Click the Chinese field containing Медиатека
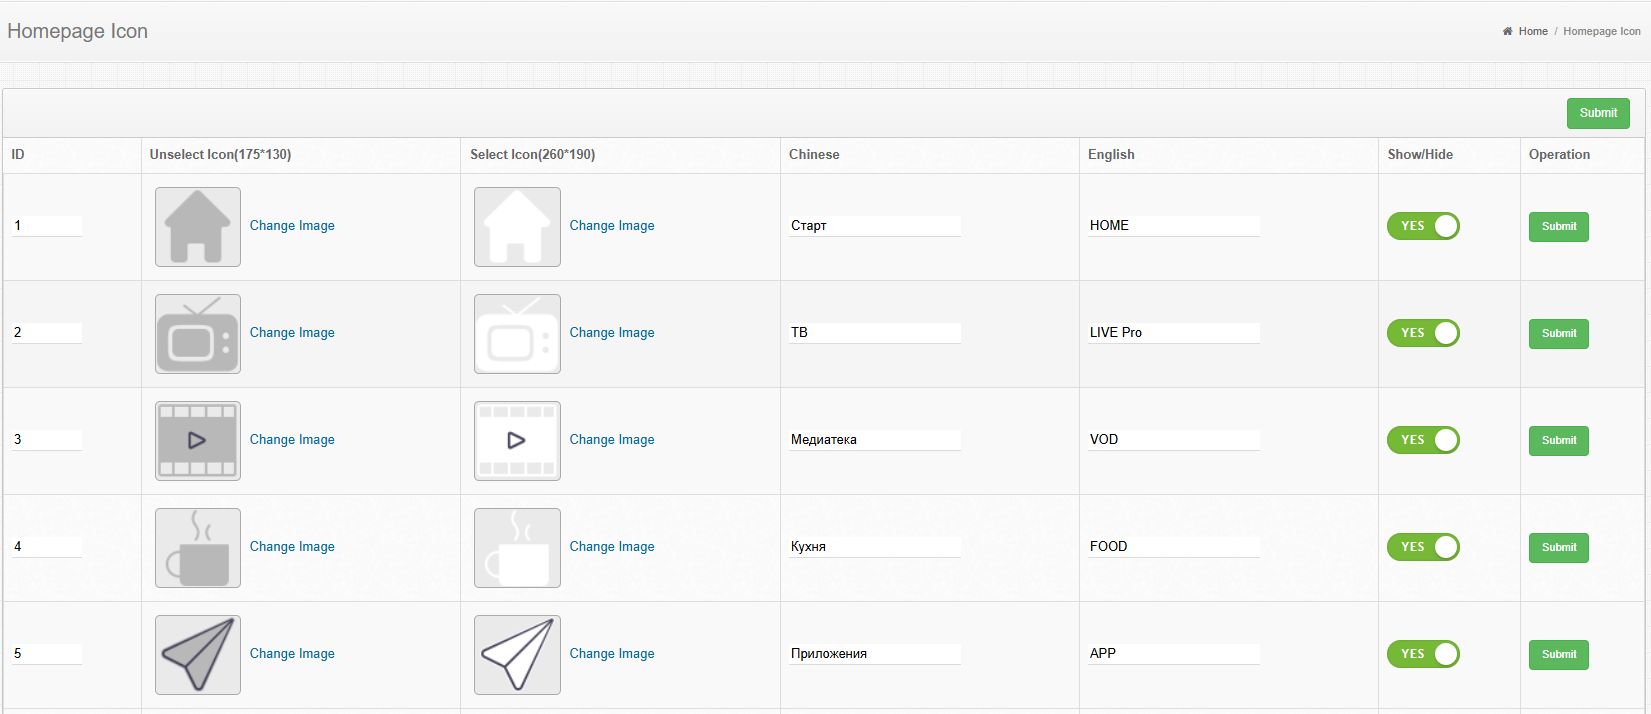 [874, 440]
